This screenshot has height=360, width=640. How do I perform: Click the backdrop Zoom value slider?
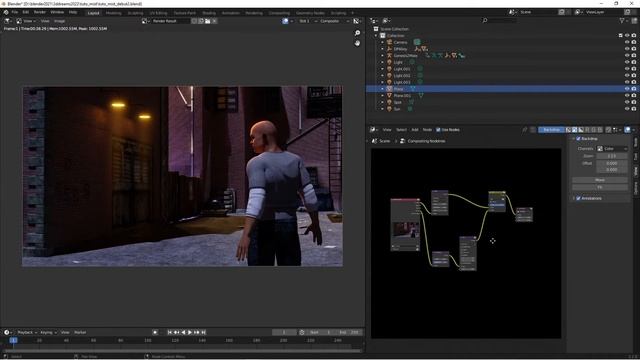(612, 156)
